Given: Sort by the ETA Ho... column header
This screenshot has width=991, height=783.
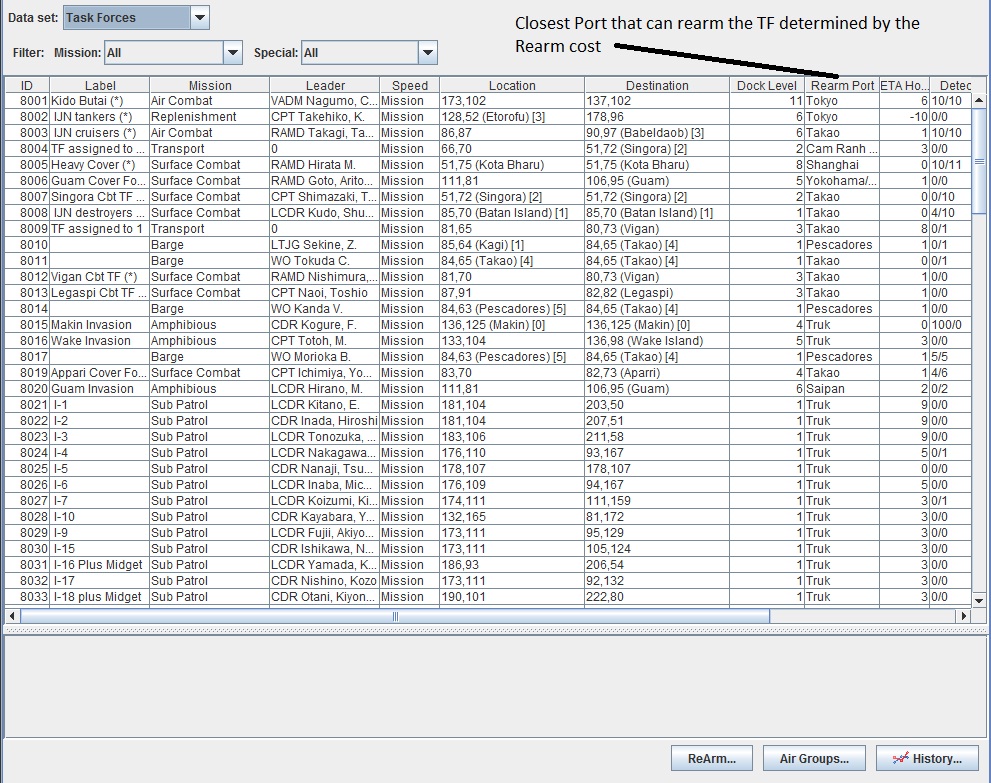Looking at the screenshot, I should (904, 85).
